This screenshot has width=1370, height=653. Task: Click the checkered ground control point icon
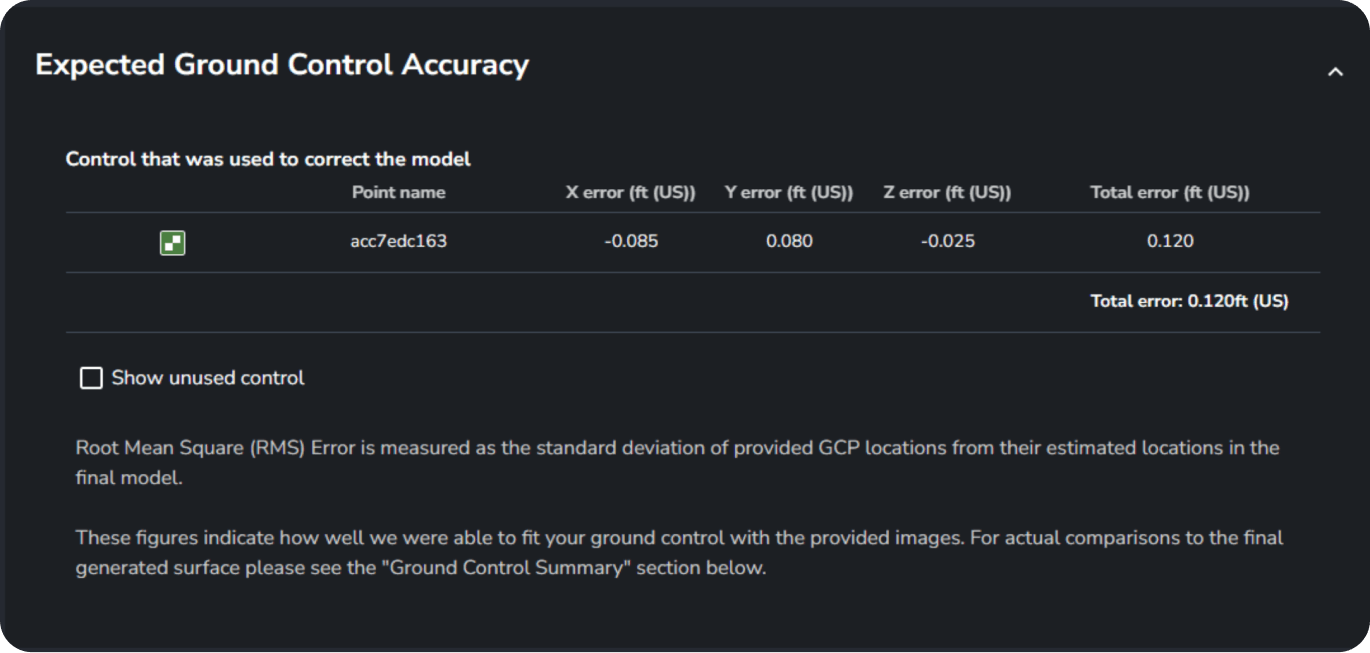point(173,242)
